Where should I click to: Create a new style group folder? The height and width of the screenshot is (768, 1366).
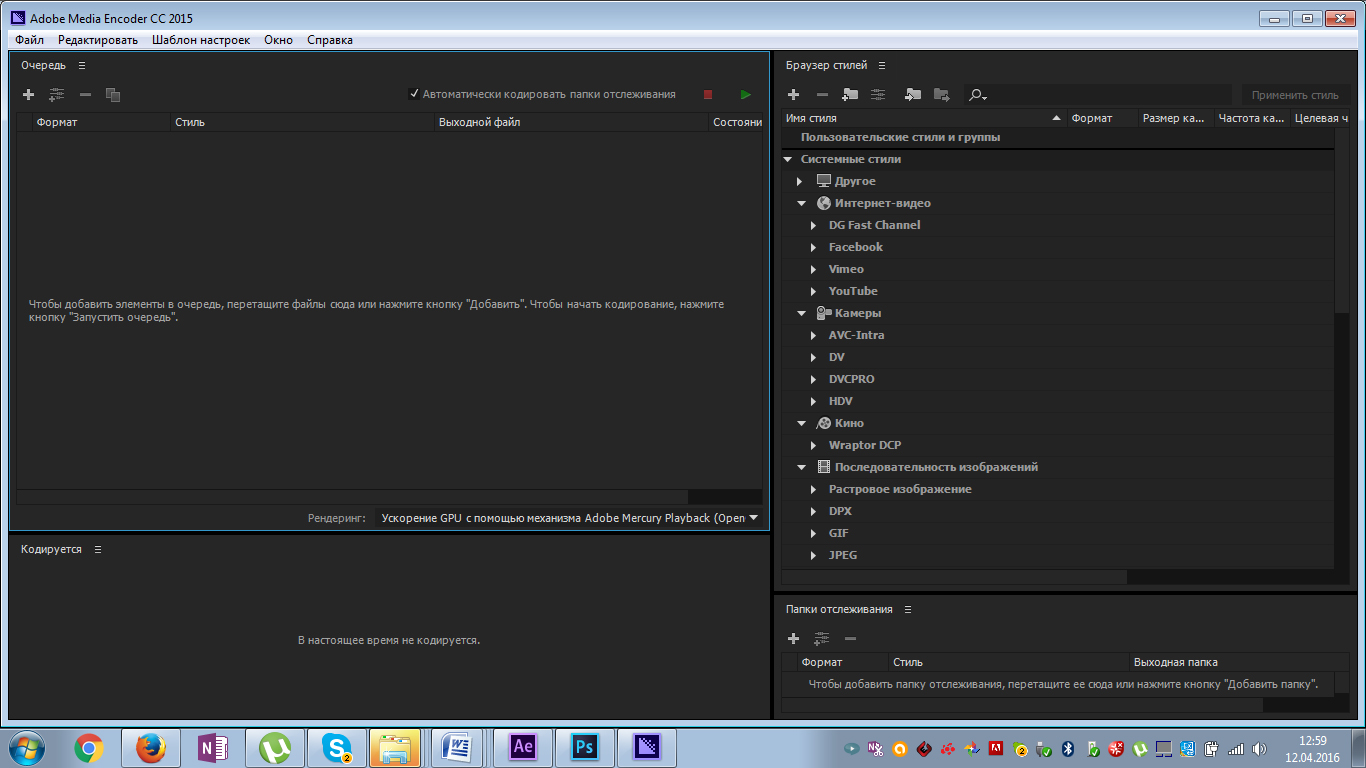click(850, 95)
